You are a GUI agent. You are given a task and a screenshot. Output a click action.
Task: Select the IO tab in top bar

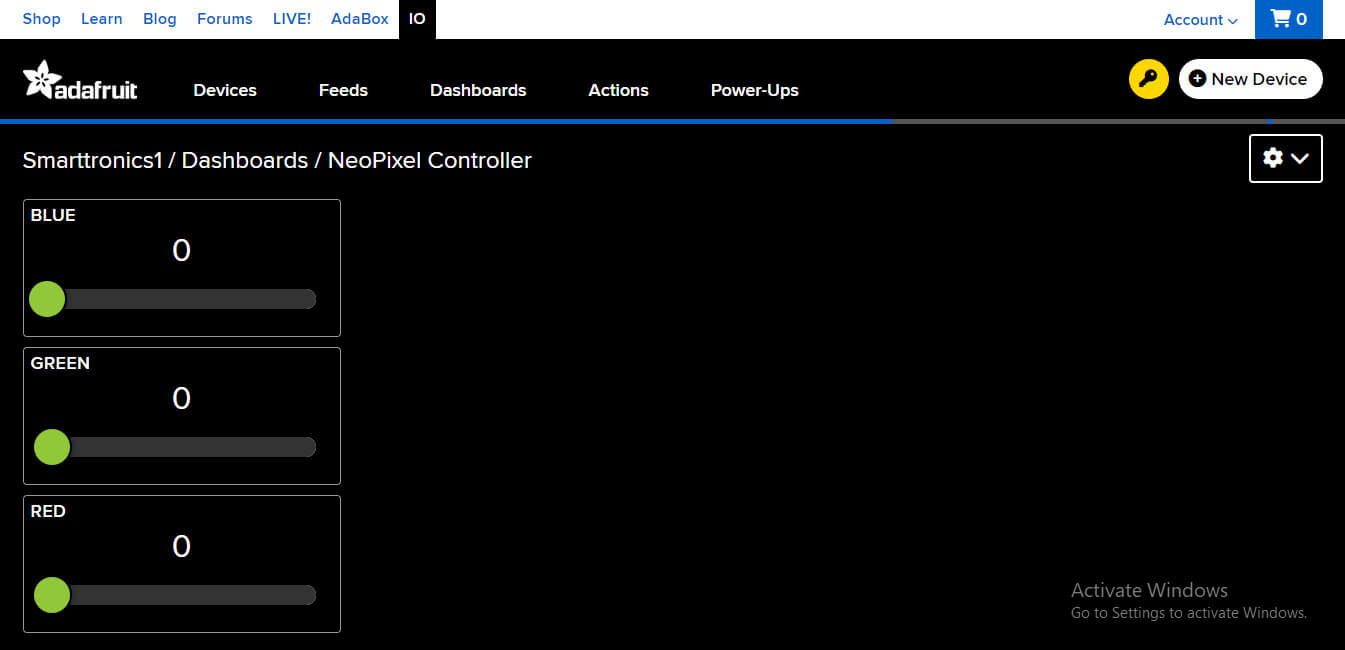[417, 19]
